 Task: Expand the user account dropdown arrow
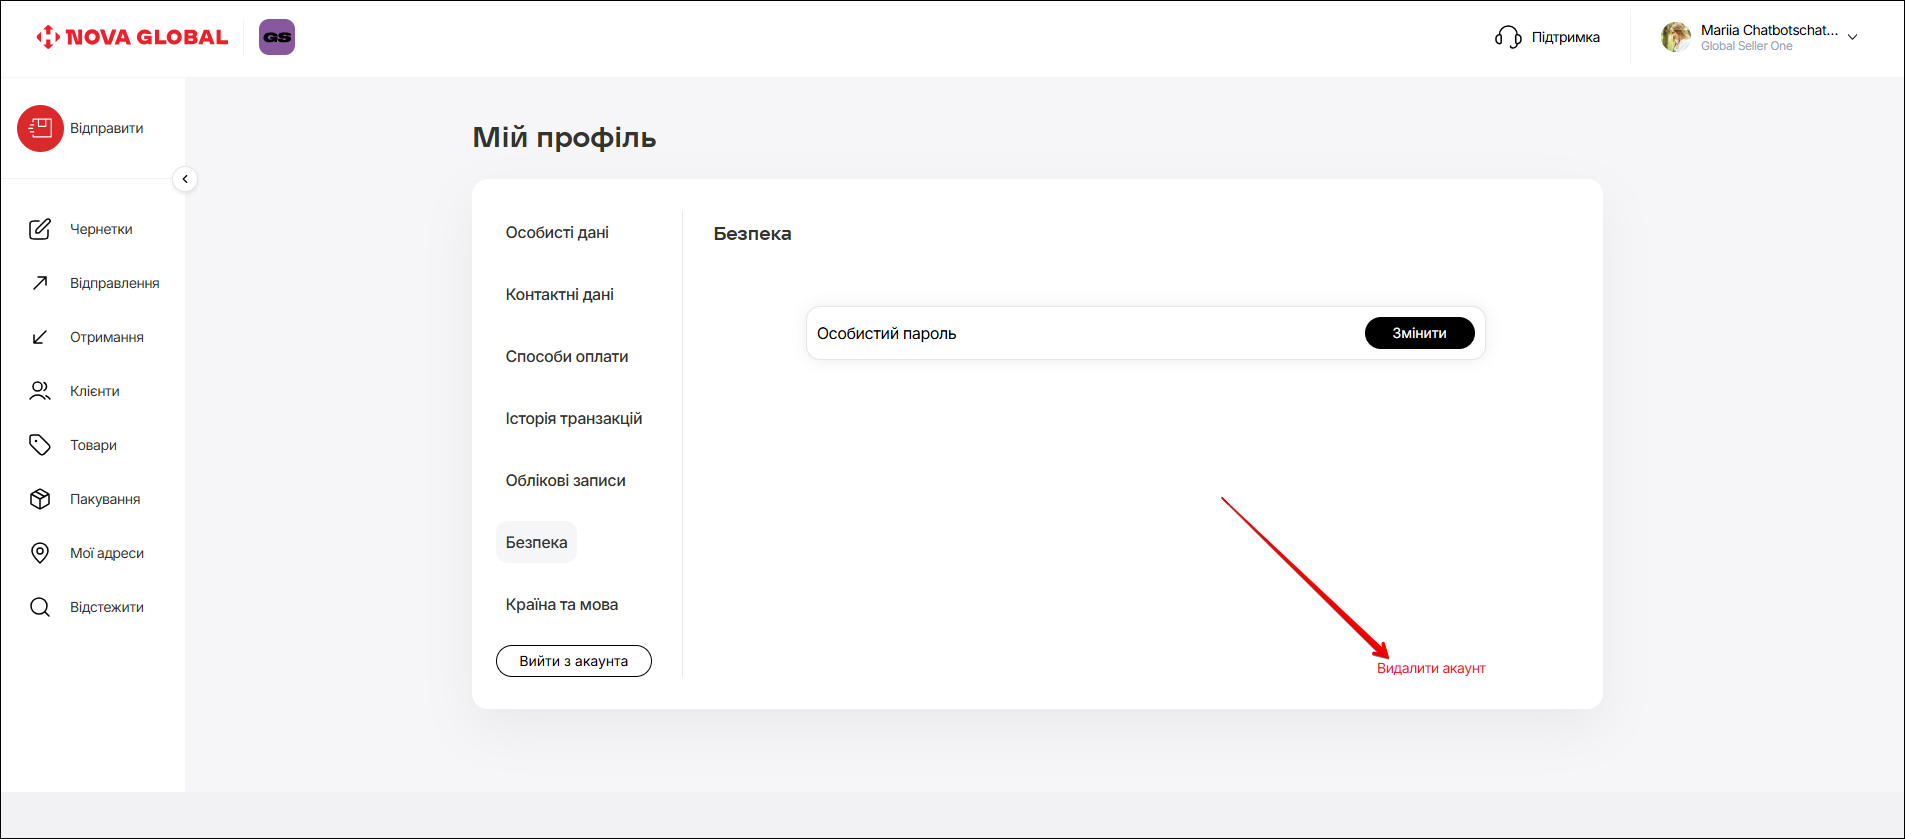(x=1852, y=37)
